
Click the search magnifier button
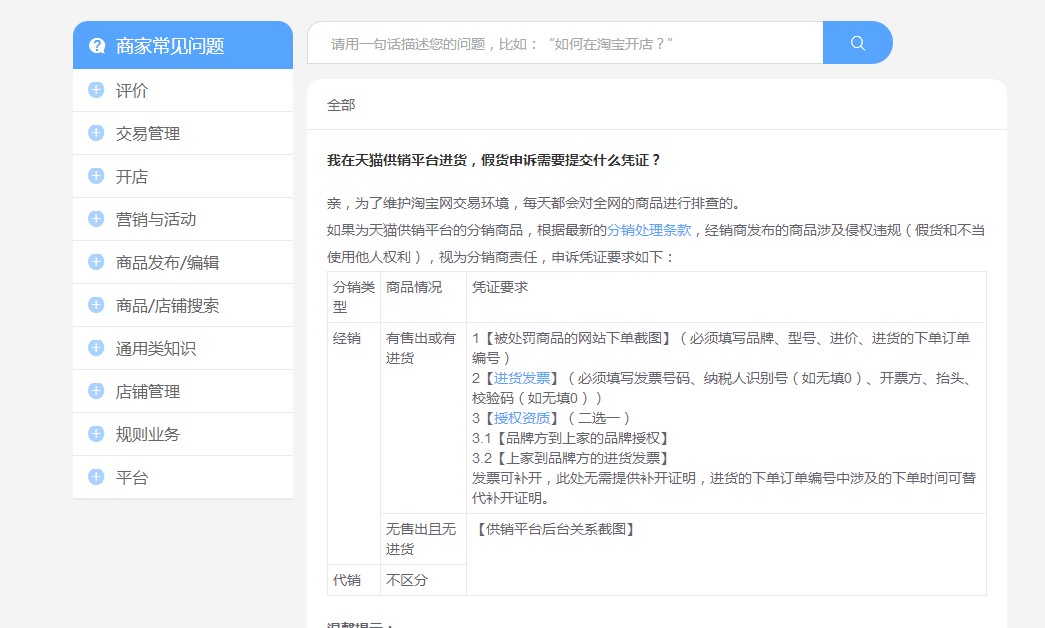(x=858, y=43)
